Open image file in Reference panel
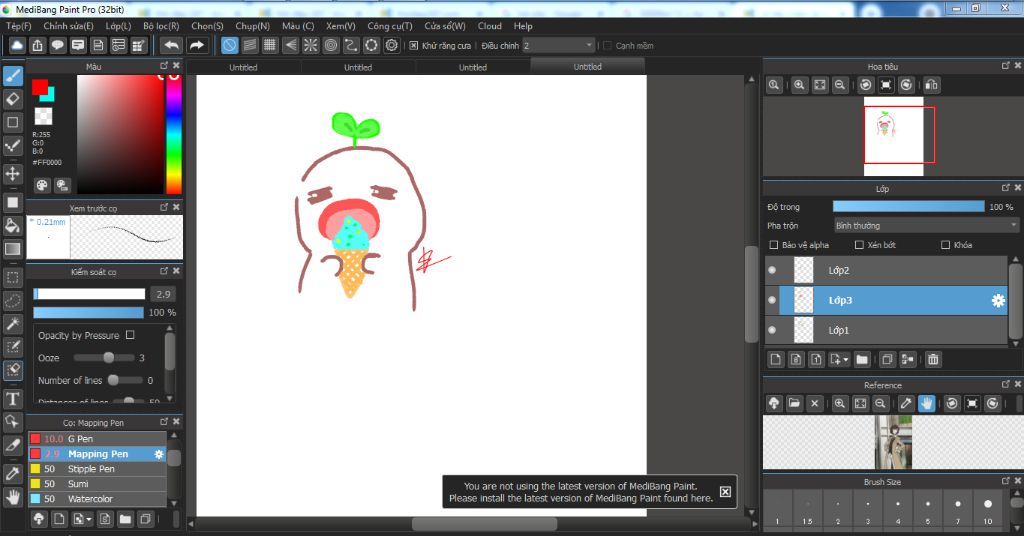 tap(794, 403)
